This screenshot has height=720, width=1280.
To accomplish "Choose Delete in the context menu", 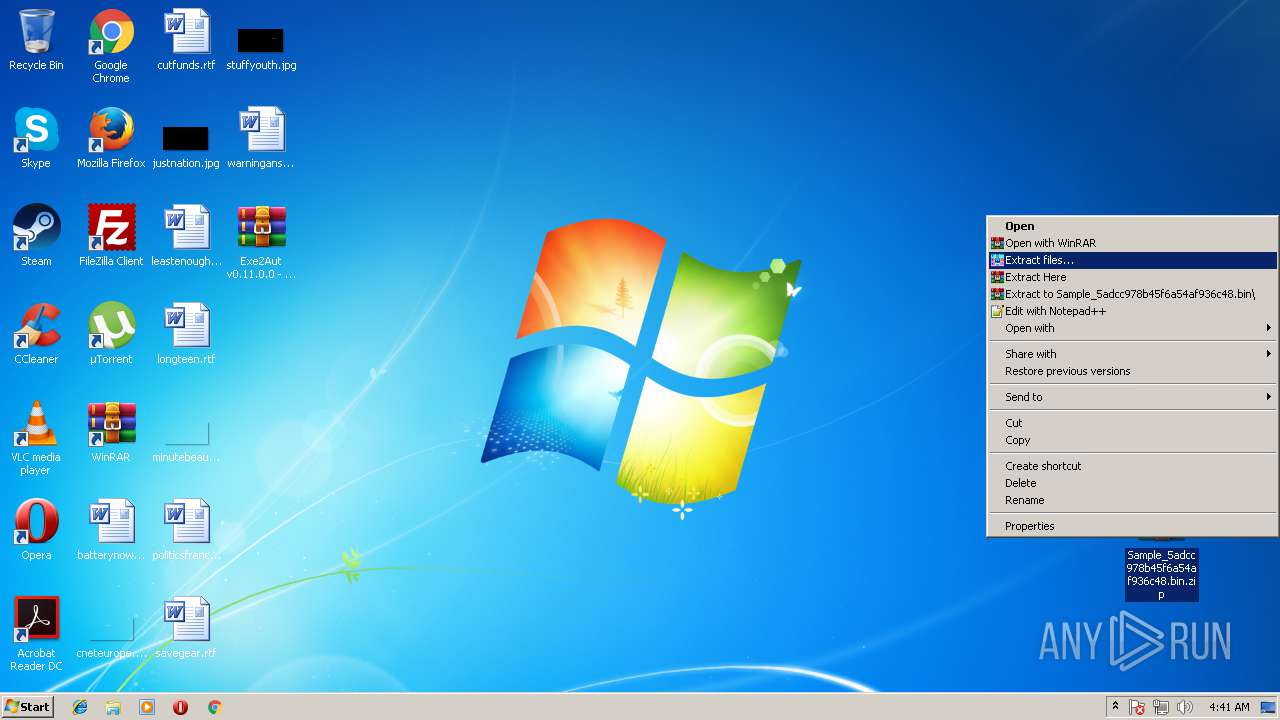I will 1132,483.
